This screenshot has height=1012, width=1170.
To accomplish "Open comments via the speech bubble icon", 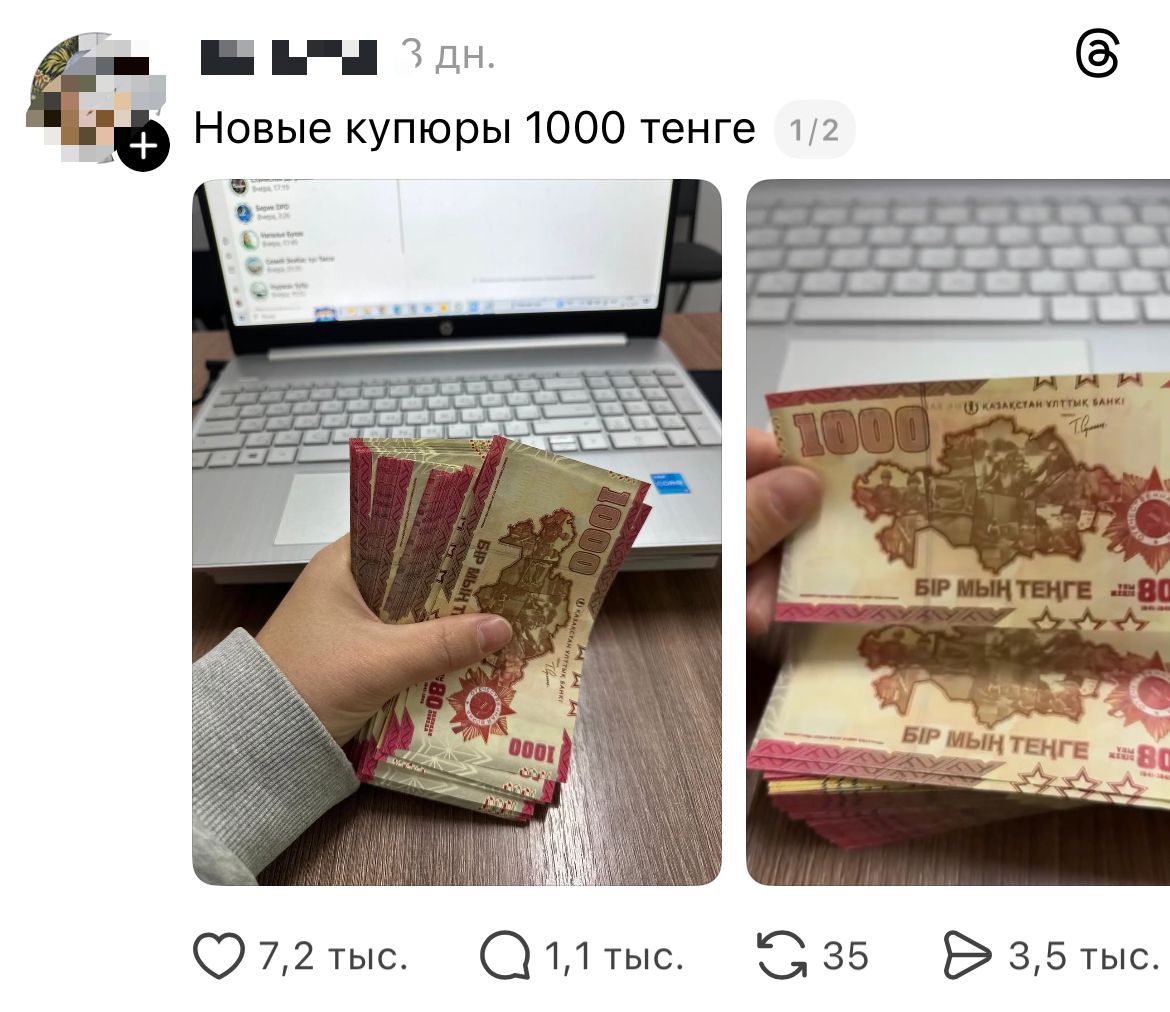I will [x=504, y=955].
